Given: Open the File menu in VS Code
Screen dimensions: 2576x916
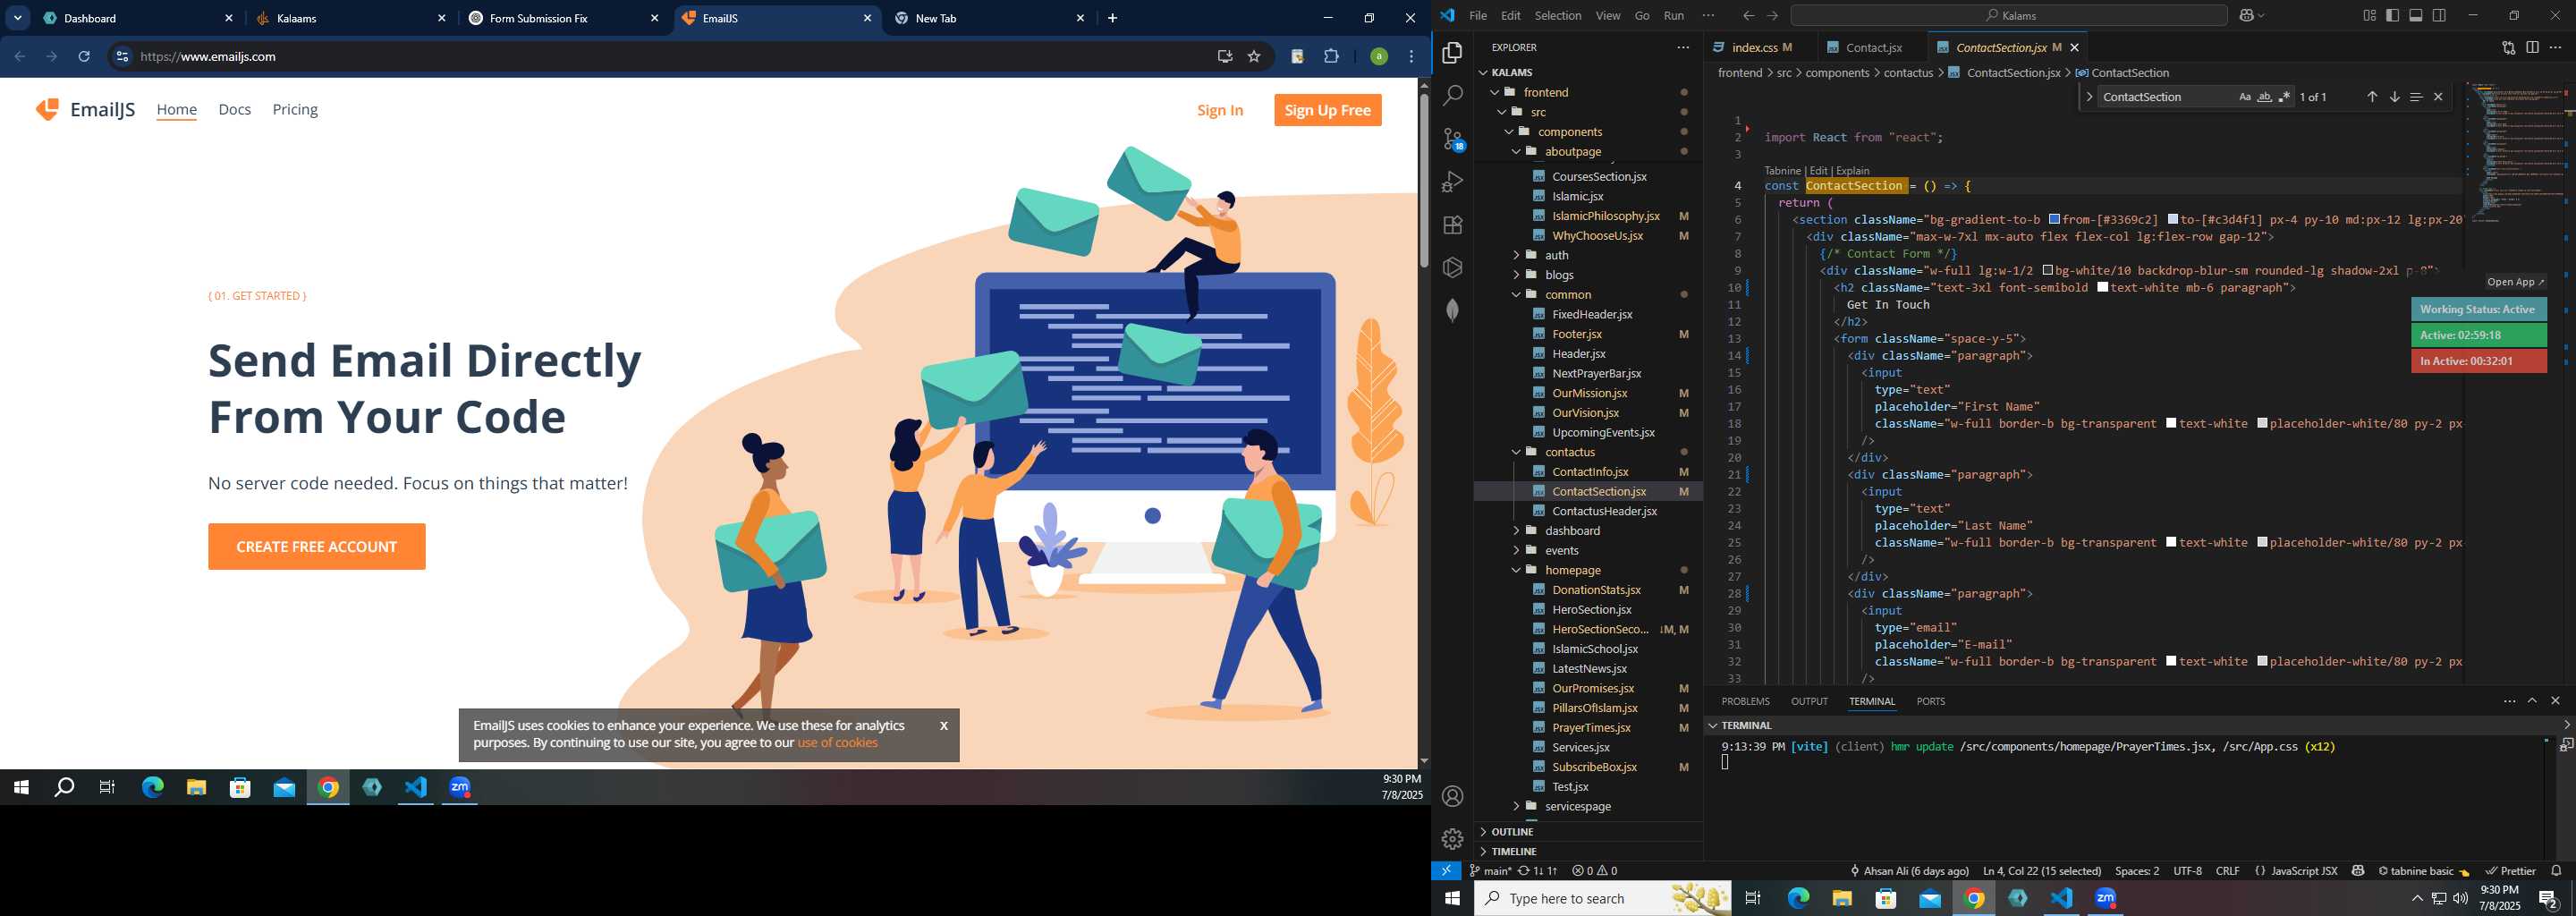Looking at the screenshot, I should coord(1478,15).
